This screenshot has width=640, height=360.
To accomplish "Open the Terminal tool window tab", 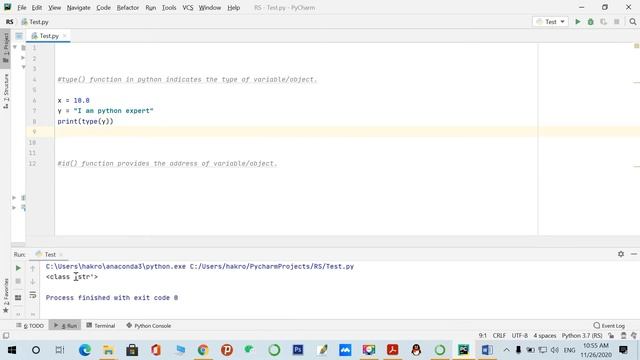I will tap(101, 326).
